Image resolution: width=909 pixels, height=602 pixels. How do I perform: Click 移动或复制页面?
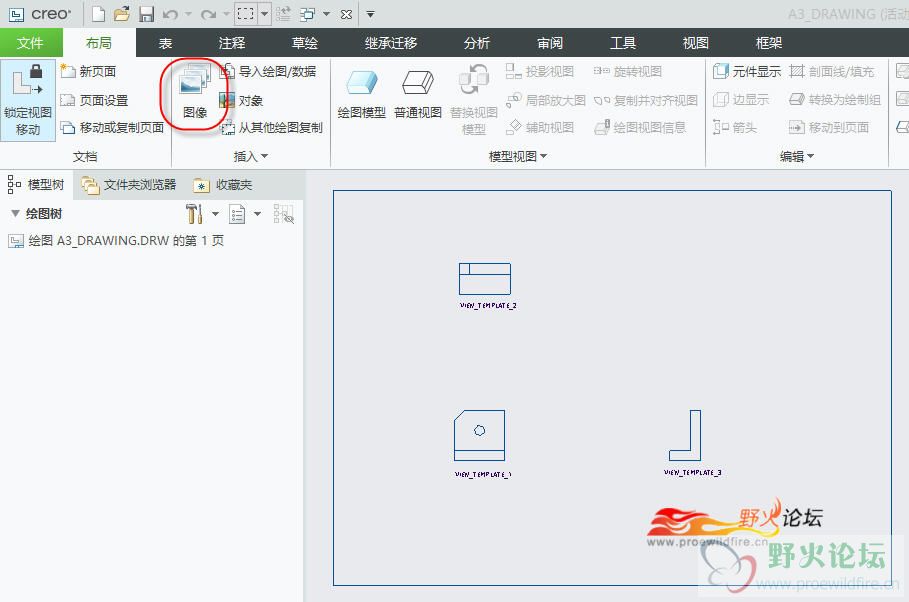click(x=112, y=128)
